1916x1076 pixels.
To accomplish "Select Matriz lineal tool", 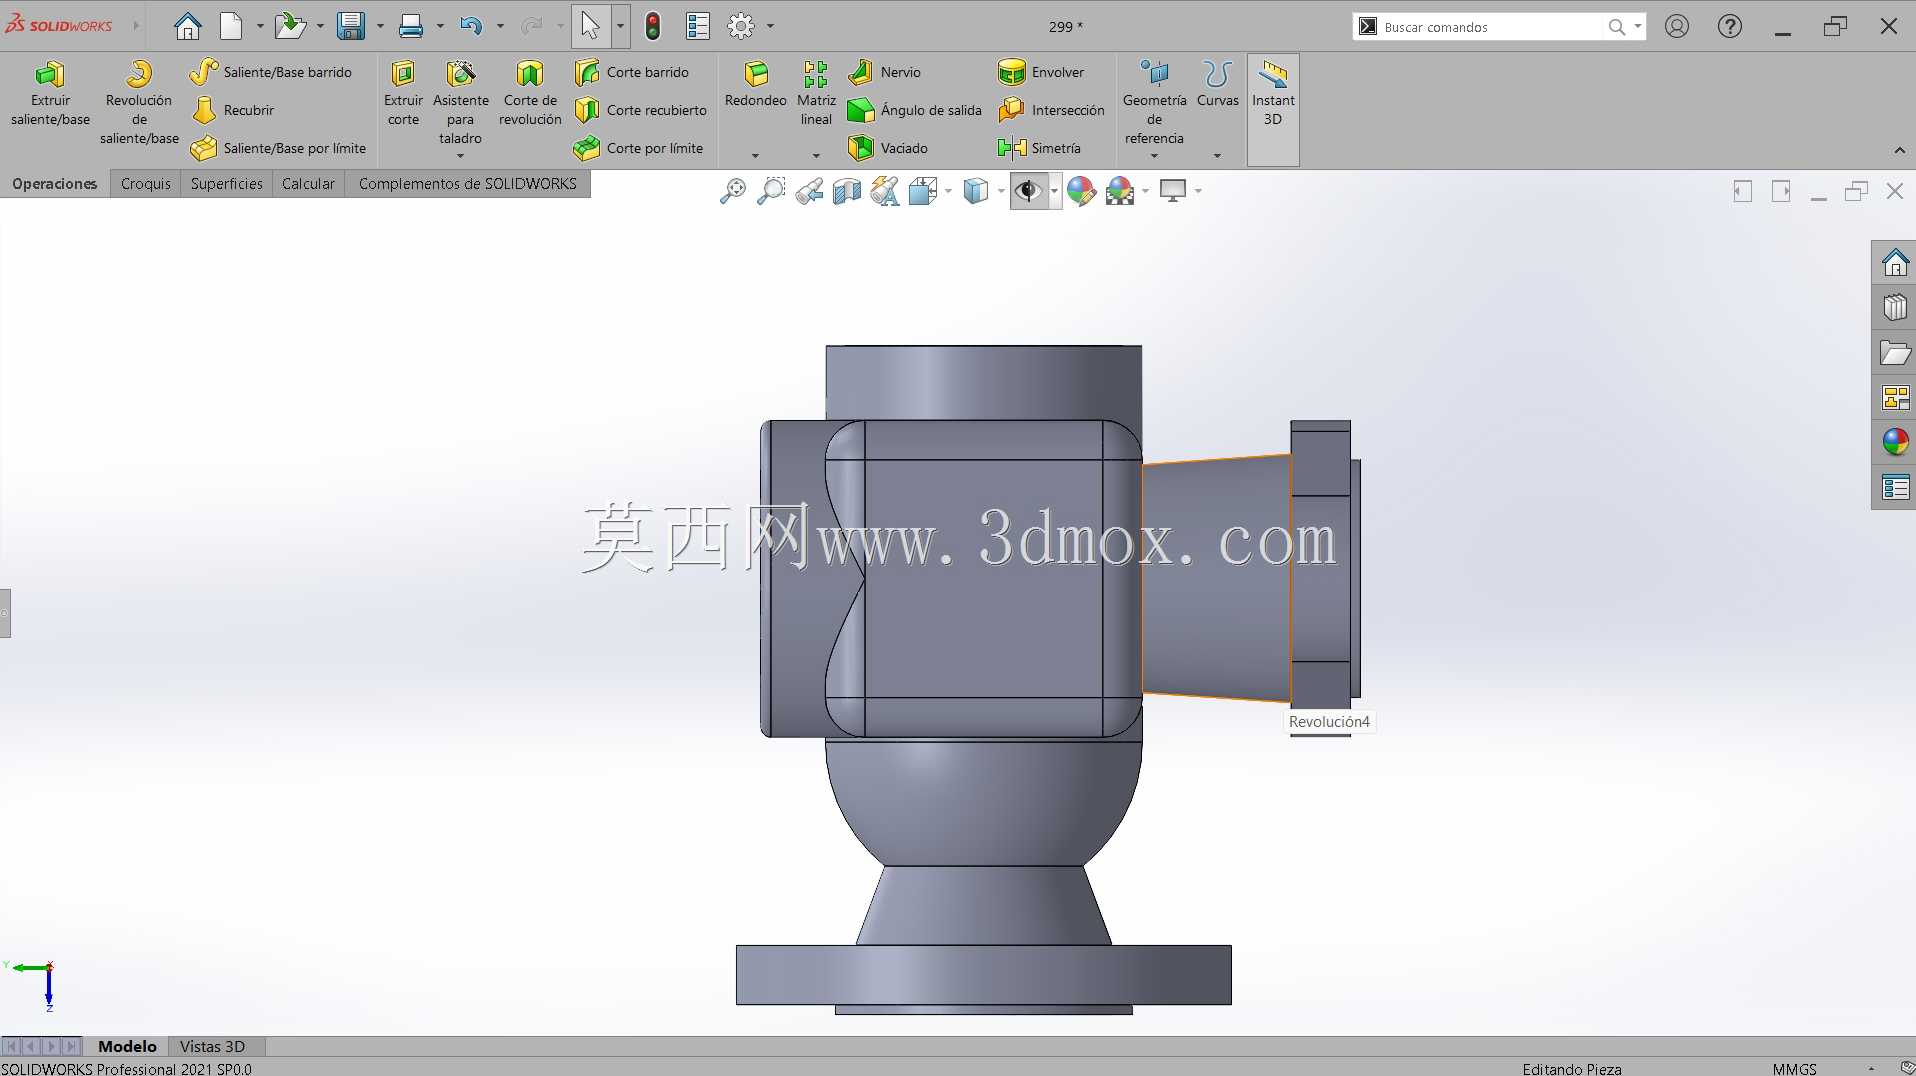I will (816, 95).
